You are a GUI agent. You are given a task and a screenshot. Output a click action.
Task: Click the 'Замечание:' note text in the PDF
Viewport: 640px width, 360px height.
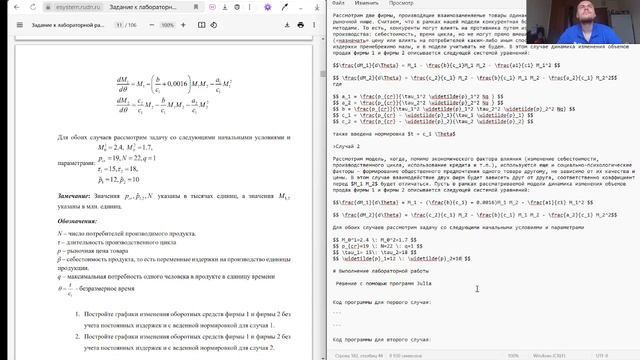pos(74,196)
